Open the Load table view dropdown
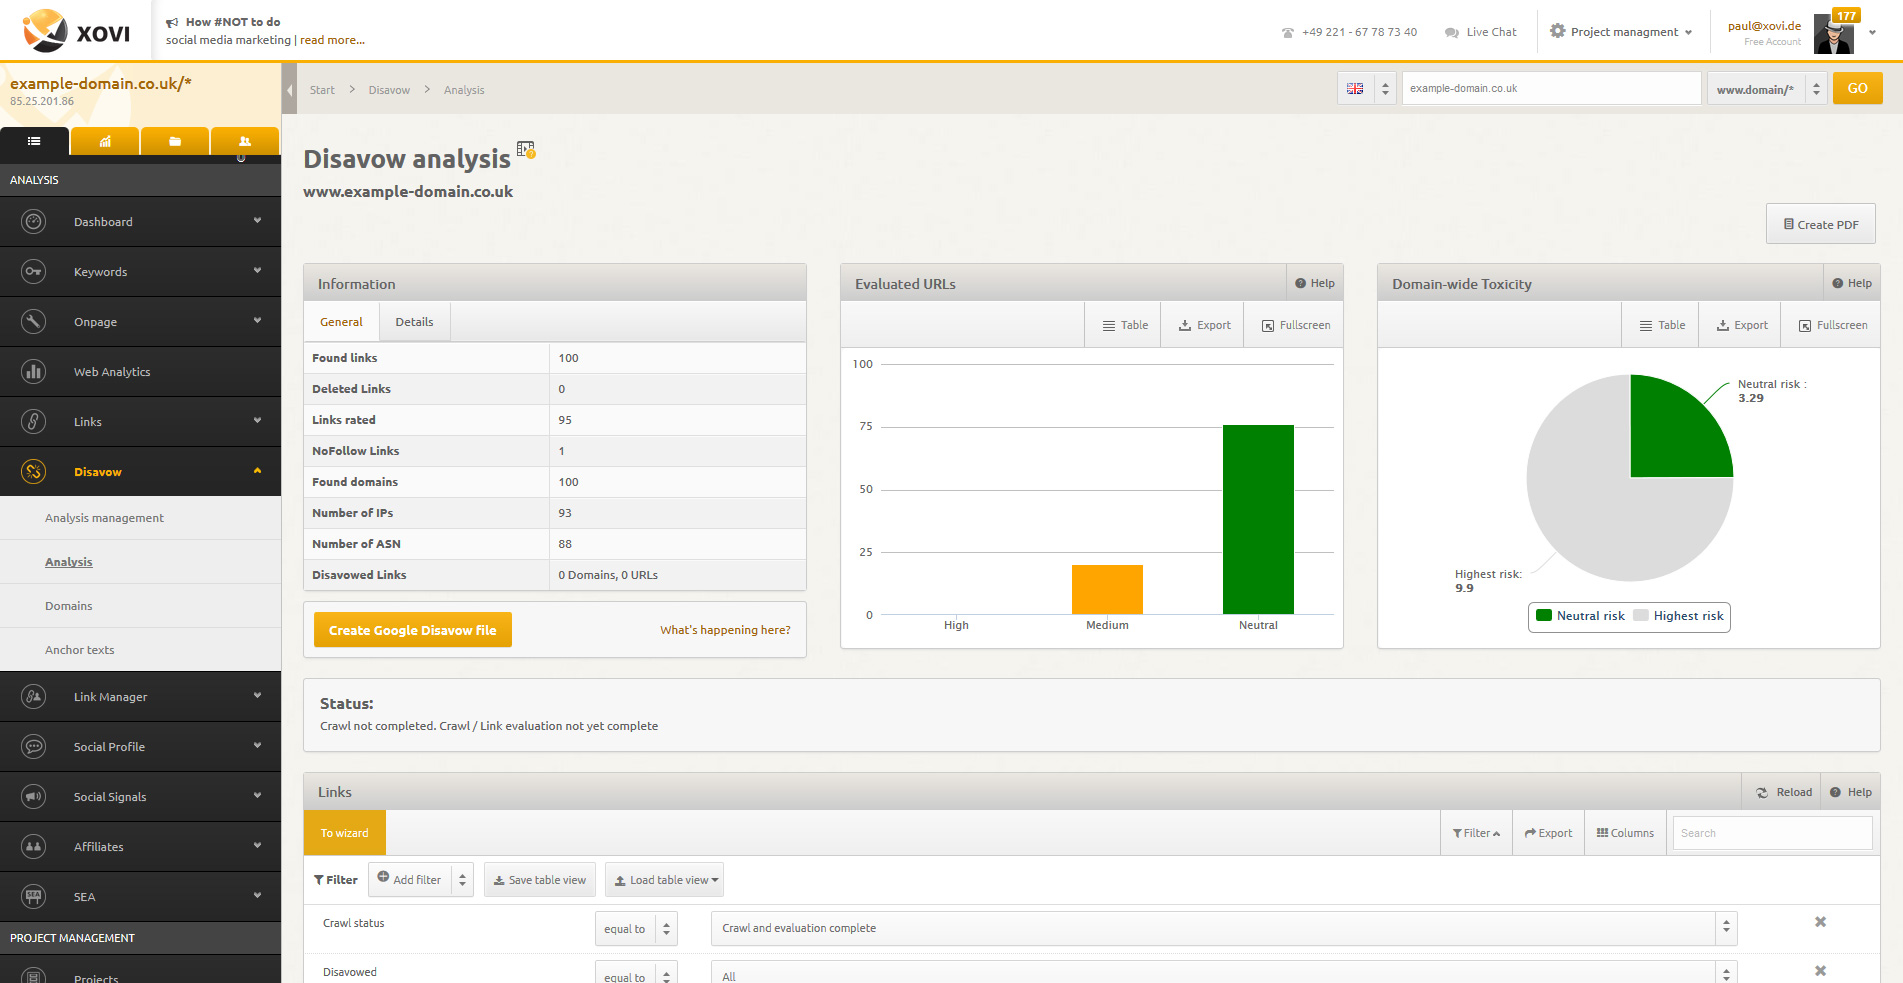The width and height of the screenshot is (1903, 983). point(664,880)
